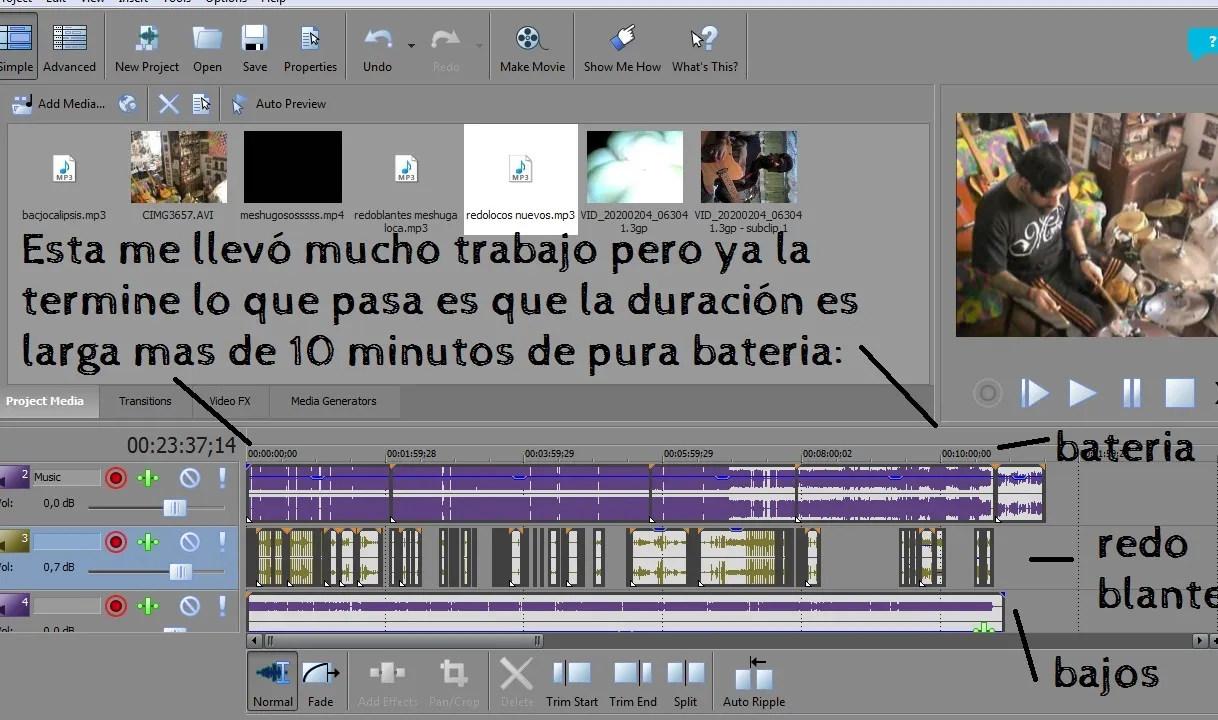Click Trim End
The image size is (1218, 720).
pos(633,682)
